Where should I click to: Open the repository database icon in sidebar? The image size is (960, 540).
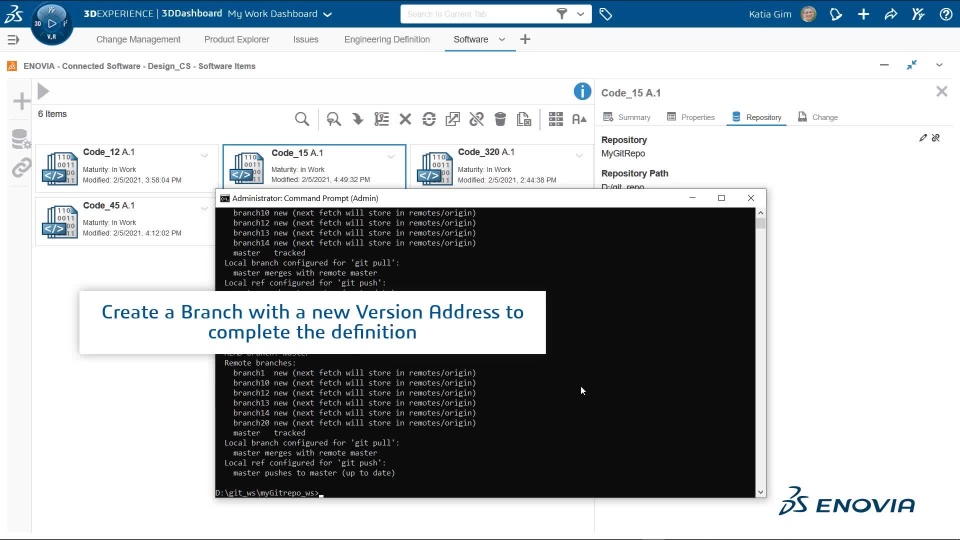click(21, 139)
